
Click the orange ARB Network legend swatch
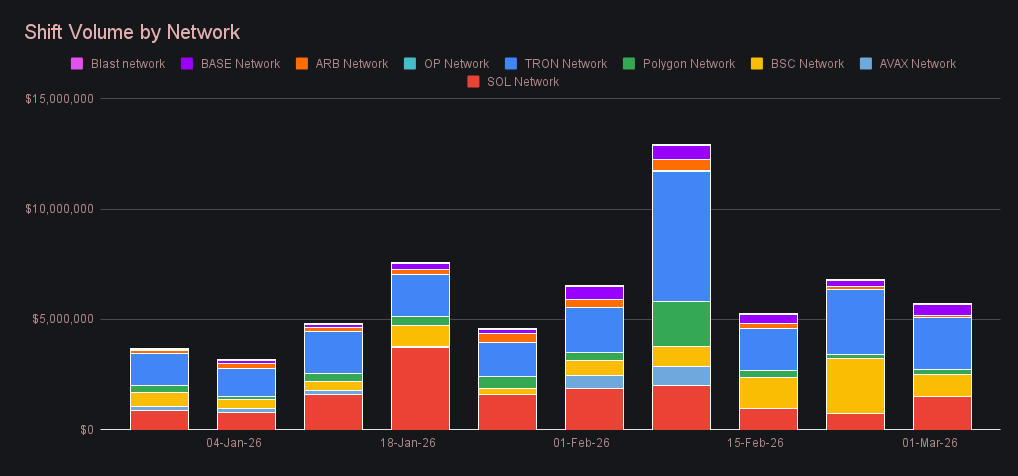pos(302,64)
